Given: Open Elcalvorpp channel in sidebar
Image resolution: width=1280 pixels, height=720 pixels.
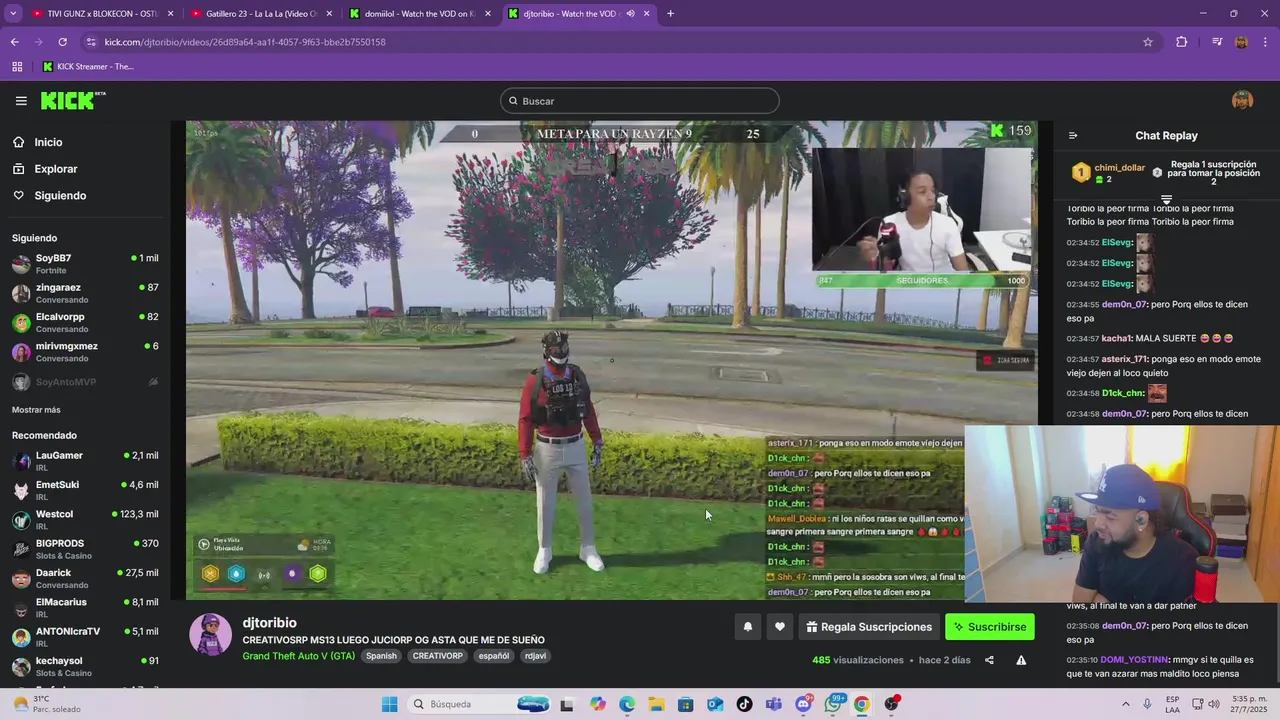Looking at the screenshot, I should (85, 322).
